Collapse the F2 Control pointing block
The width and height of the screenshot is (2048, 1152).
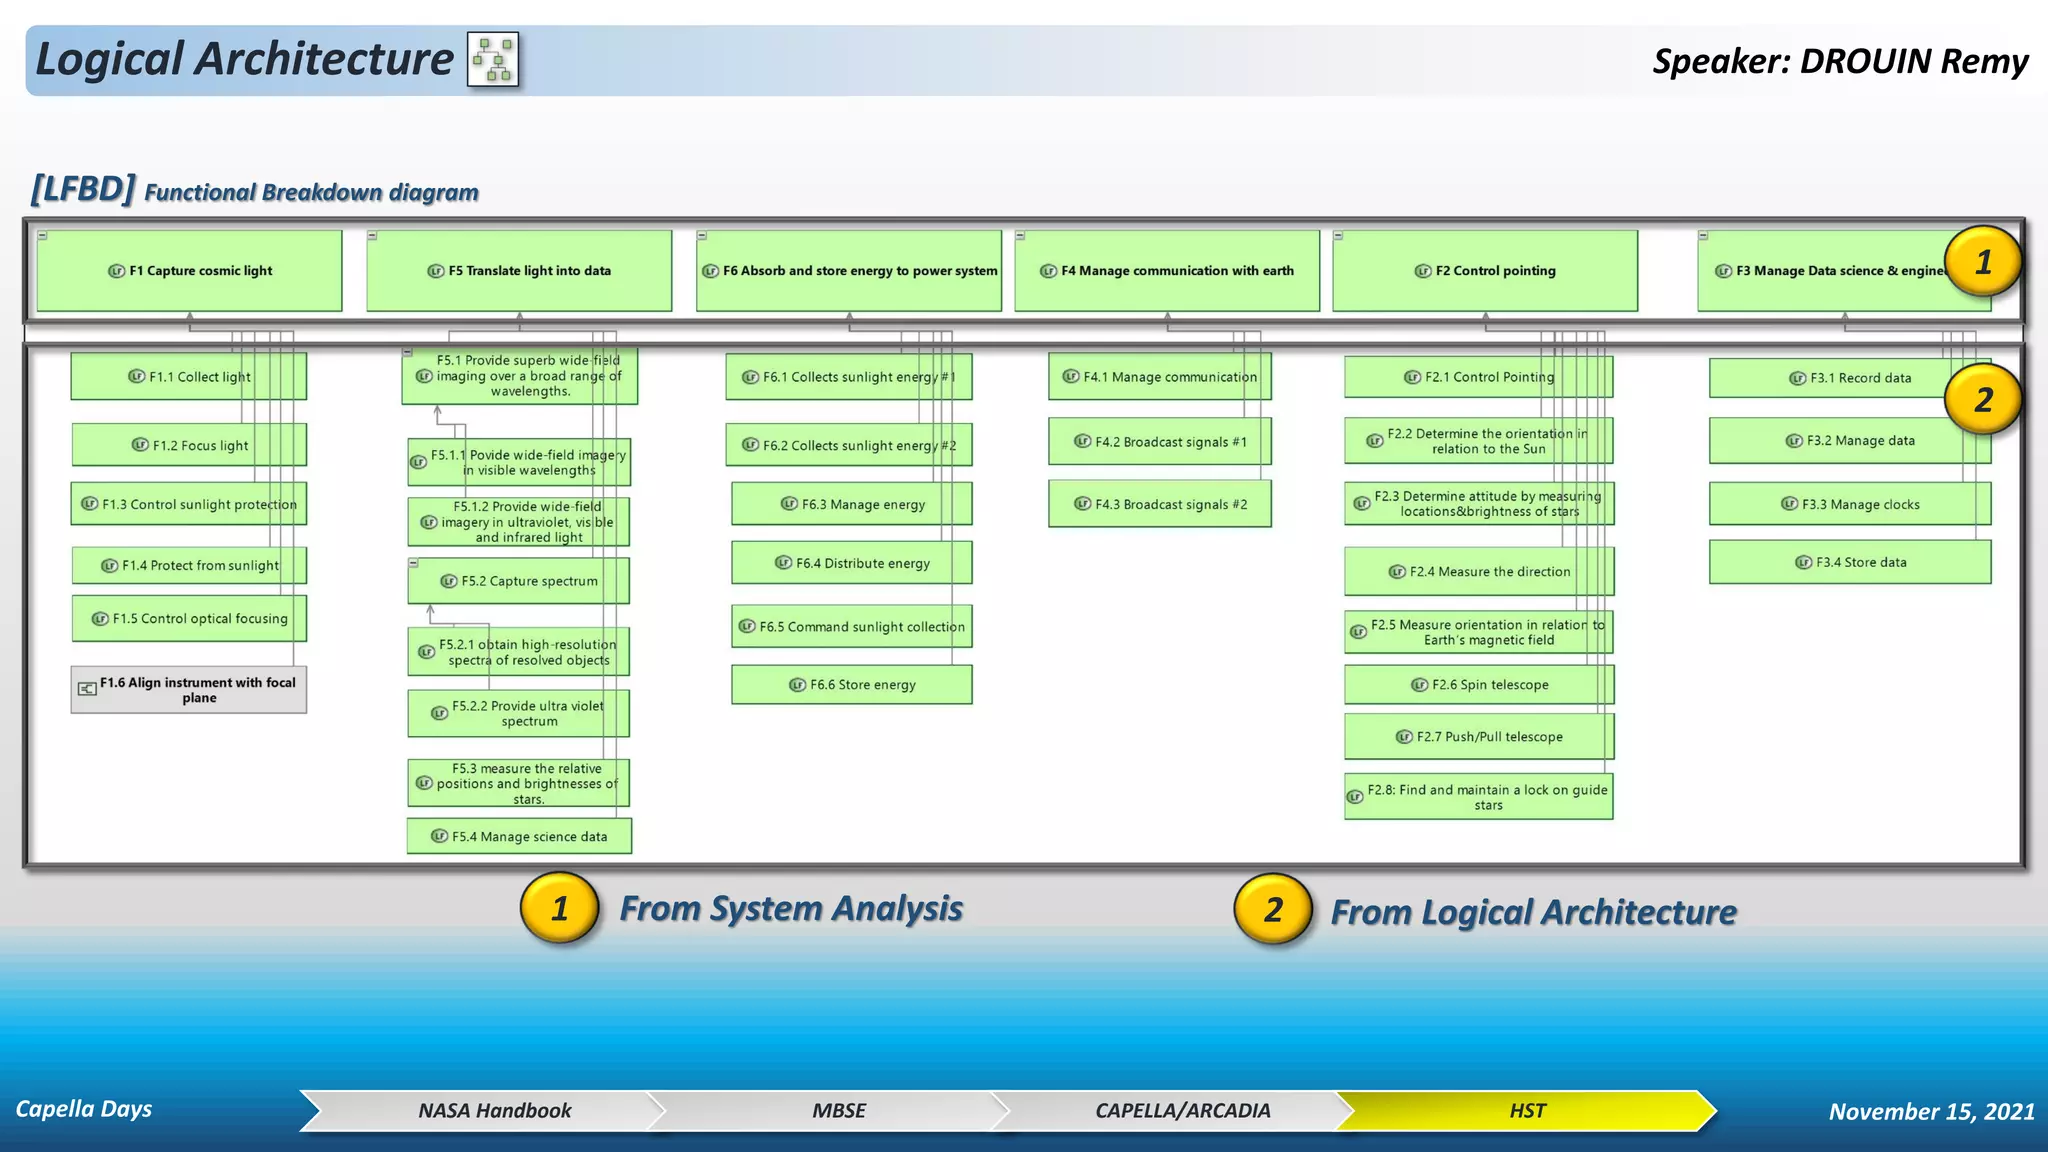[x=1338, y=236]
